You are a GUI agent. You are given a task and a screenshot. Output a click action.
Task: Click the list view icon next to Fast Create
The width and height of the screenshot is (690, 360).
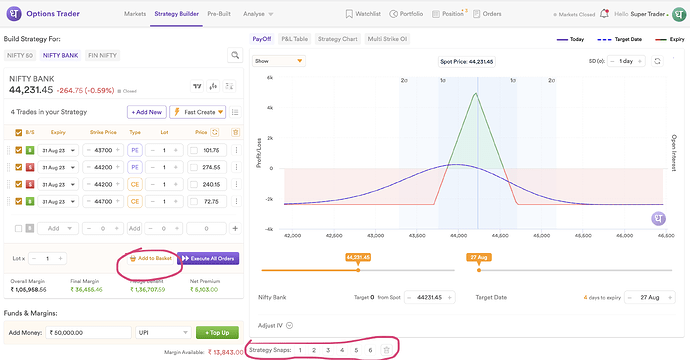[235, 112]
